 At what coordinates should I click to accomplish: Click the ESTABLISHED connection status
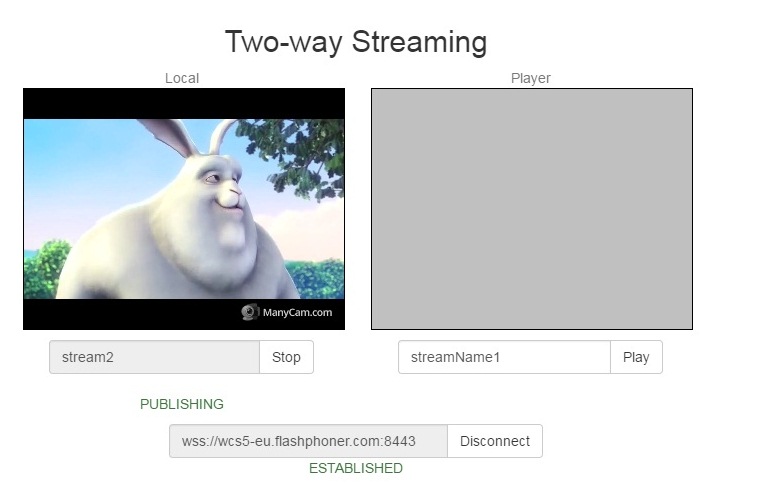point(355,468)
